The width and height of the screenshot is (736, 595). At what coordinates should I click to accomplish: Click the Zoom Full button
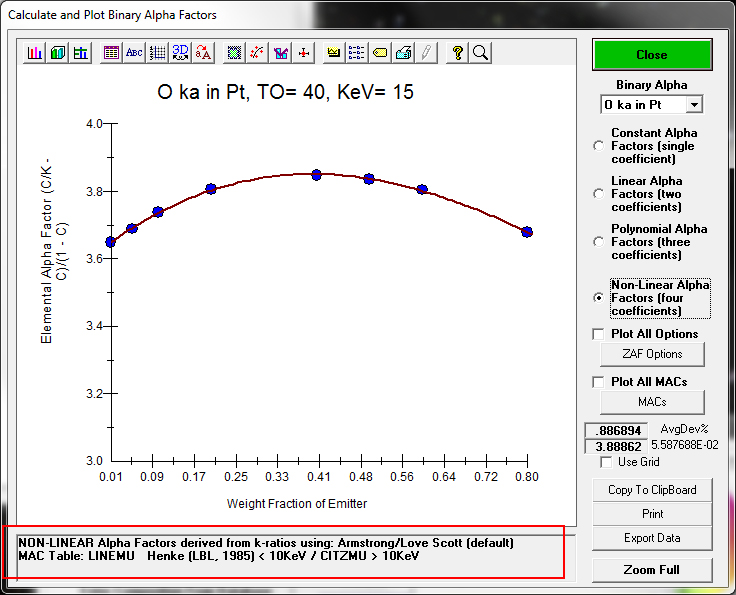point(651,570)
